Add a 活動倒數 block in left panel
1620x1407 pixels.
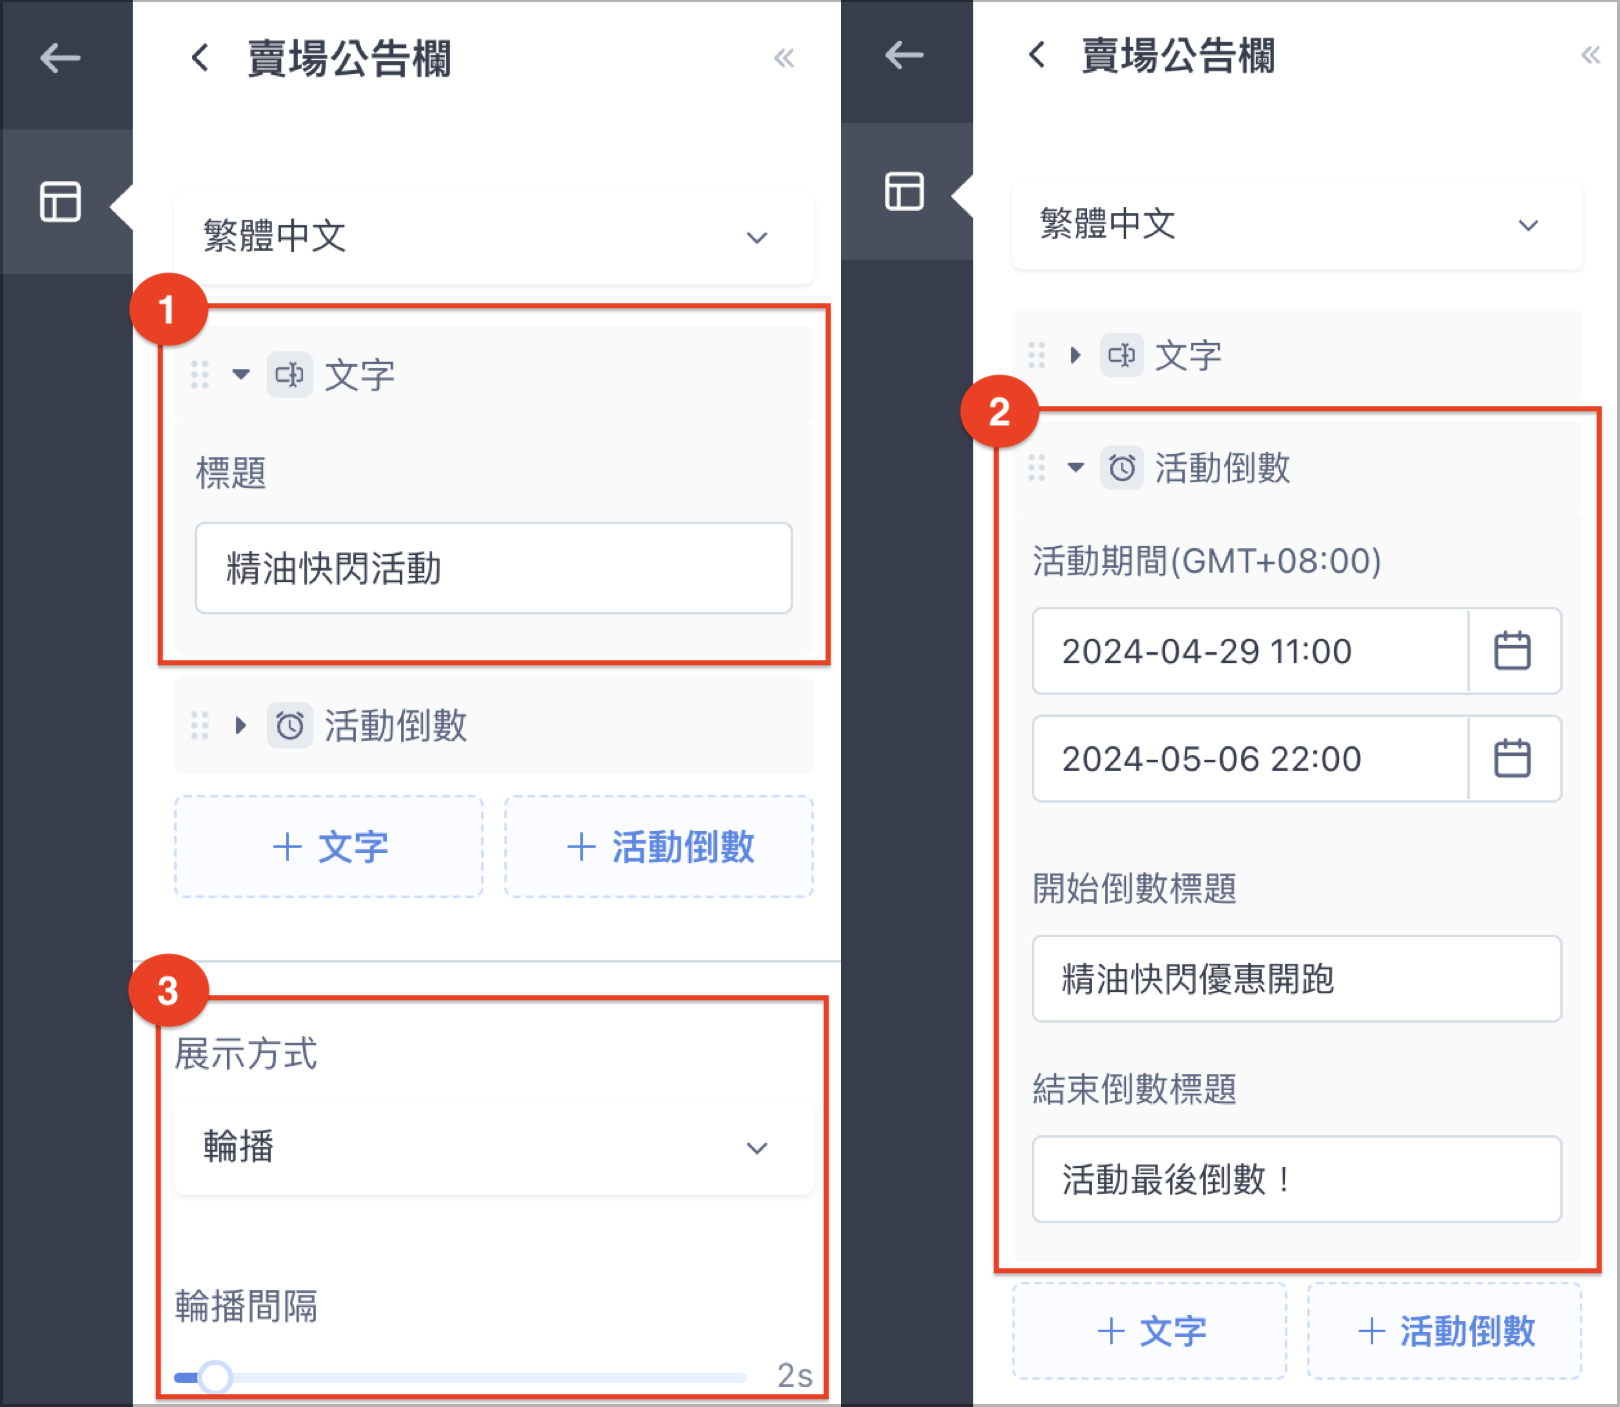(x=659, y=847)
